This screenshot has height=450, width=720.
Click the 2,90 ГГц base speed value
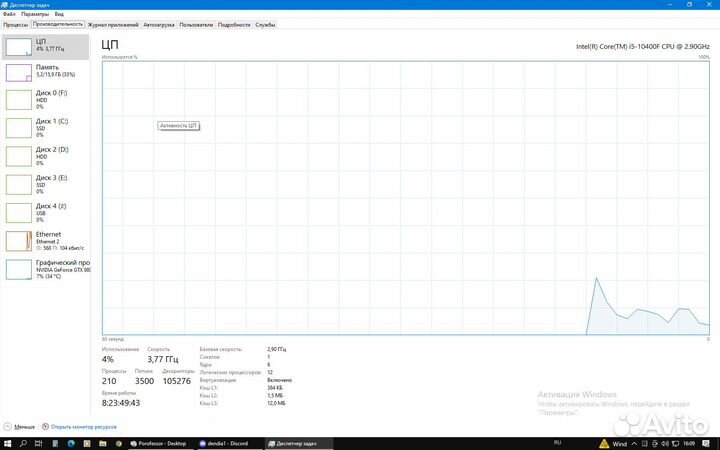click(x=277, y=349)
